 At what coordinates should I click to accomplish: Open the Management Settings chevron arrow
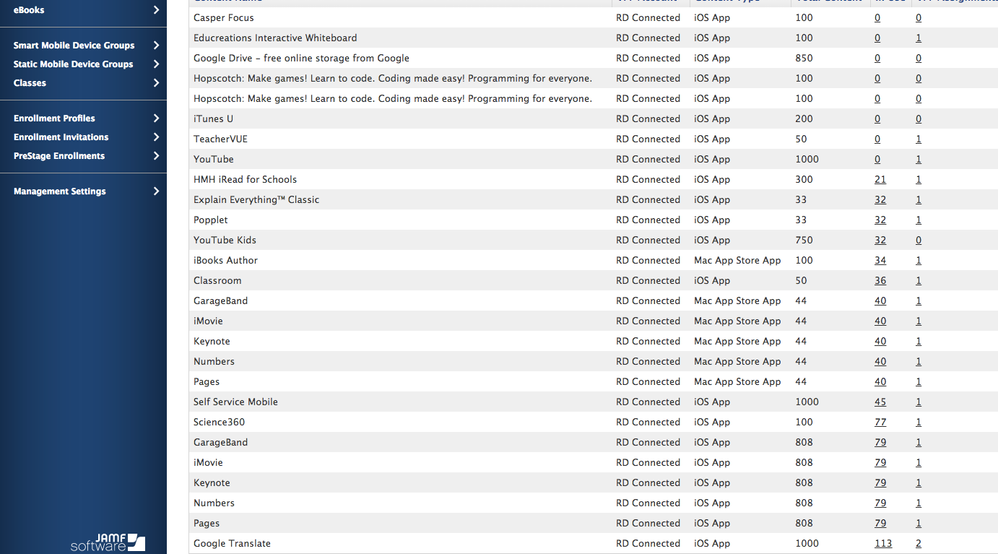pos(156,191)
